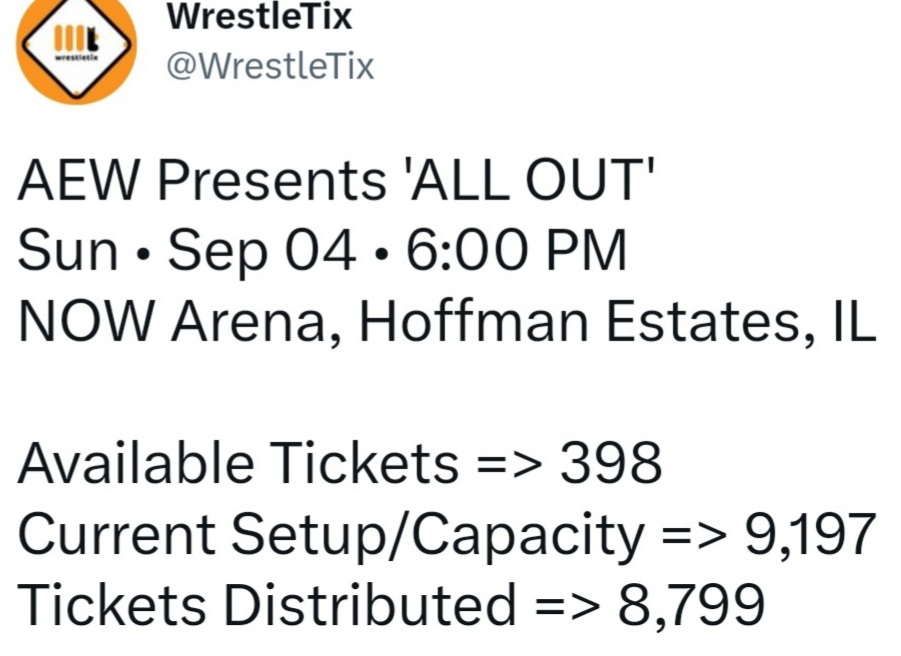The height and width of the screenshot is (656, 901).
Task: Open the @WrestleTix handle link
Action: (x=270, y=66)
